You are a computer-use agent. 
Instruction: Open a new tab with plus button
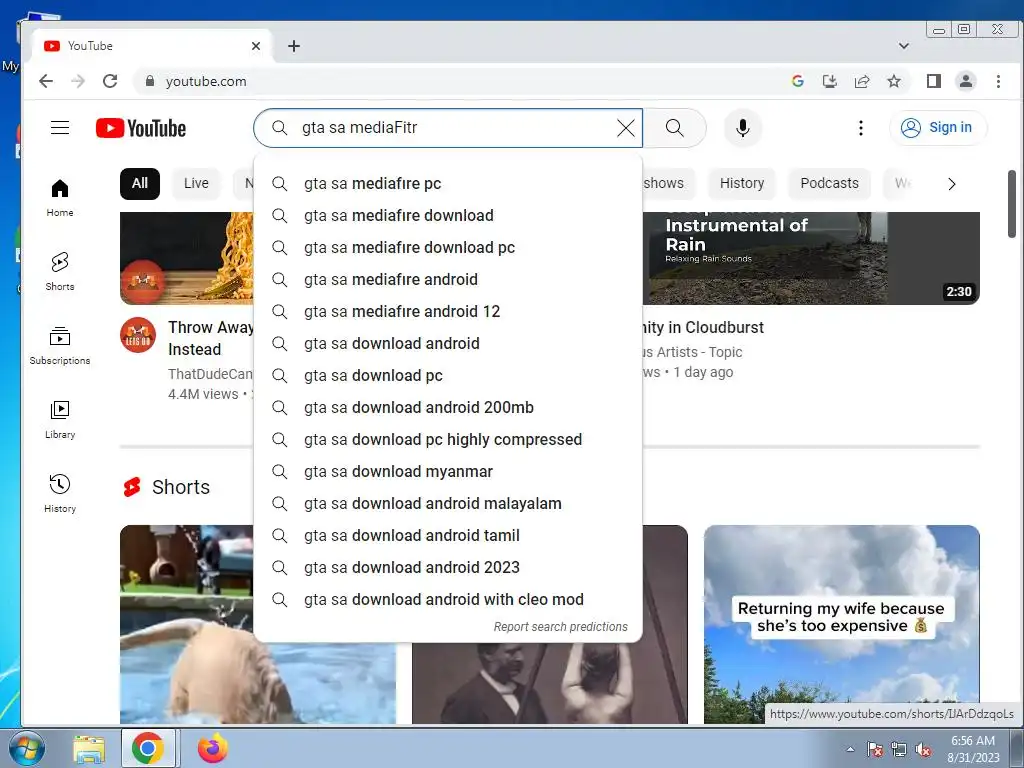(x=294, y=46)
